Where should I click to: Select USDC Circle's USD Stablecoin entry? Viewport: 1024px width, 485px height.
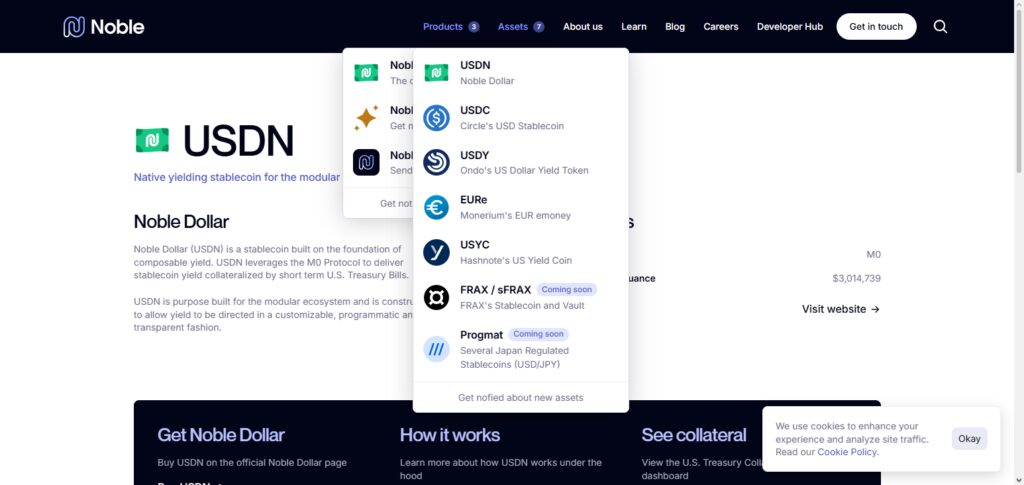tap(520, 117)
